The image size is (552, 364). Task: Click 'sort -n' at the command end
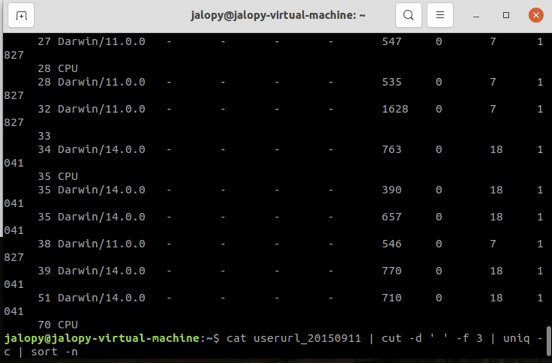pyautogui.click(x=54, y=352)
